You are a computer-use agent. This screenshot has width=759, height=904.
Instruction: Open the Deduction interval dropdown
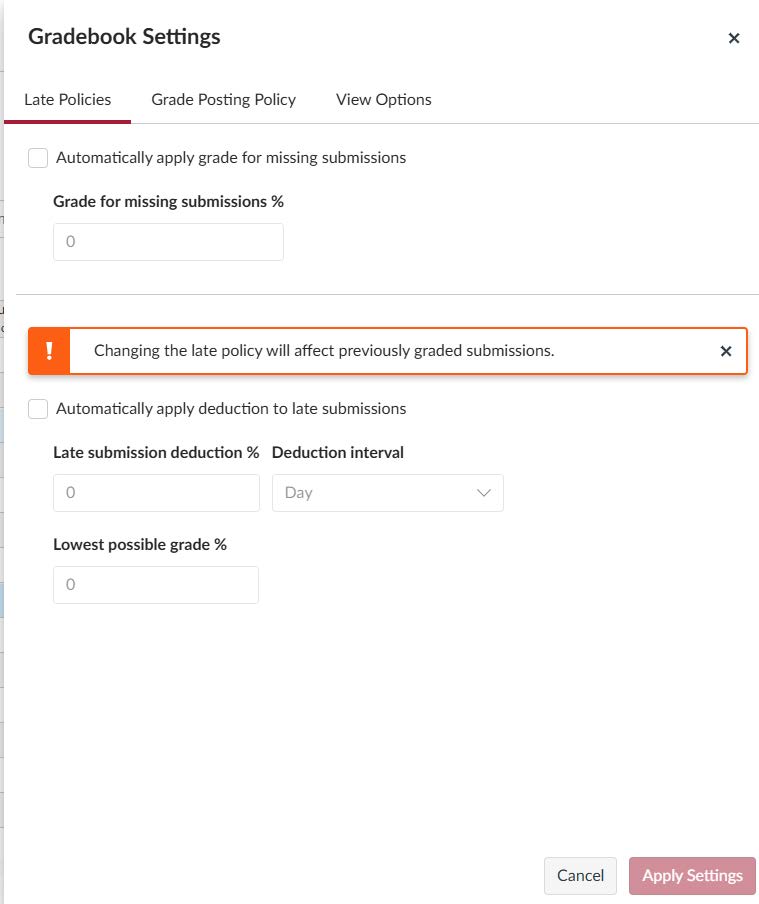coord(388,493)
